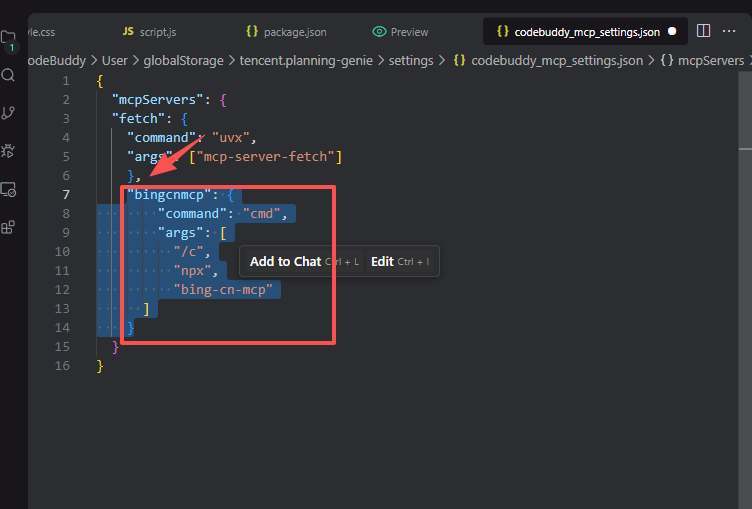The height and width of the screenshot is (509, 752).
Task: Click Add to Chat button
Action: (x=304, y=261)
